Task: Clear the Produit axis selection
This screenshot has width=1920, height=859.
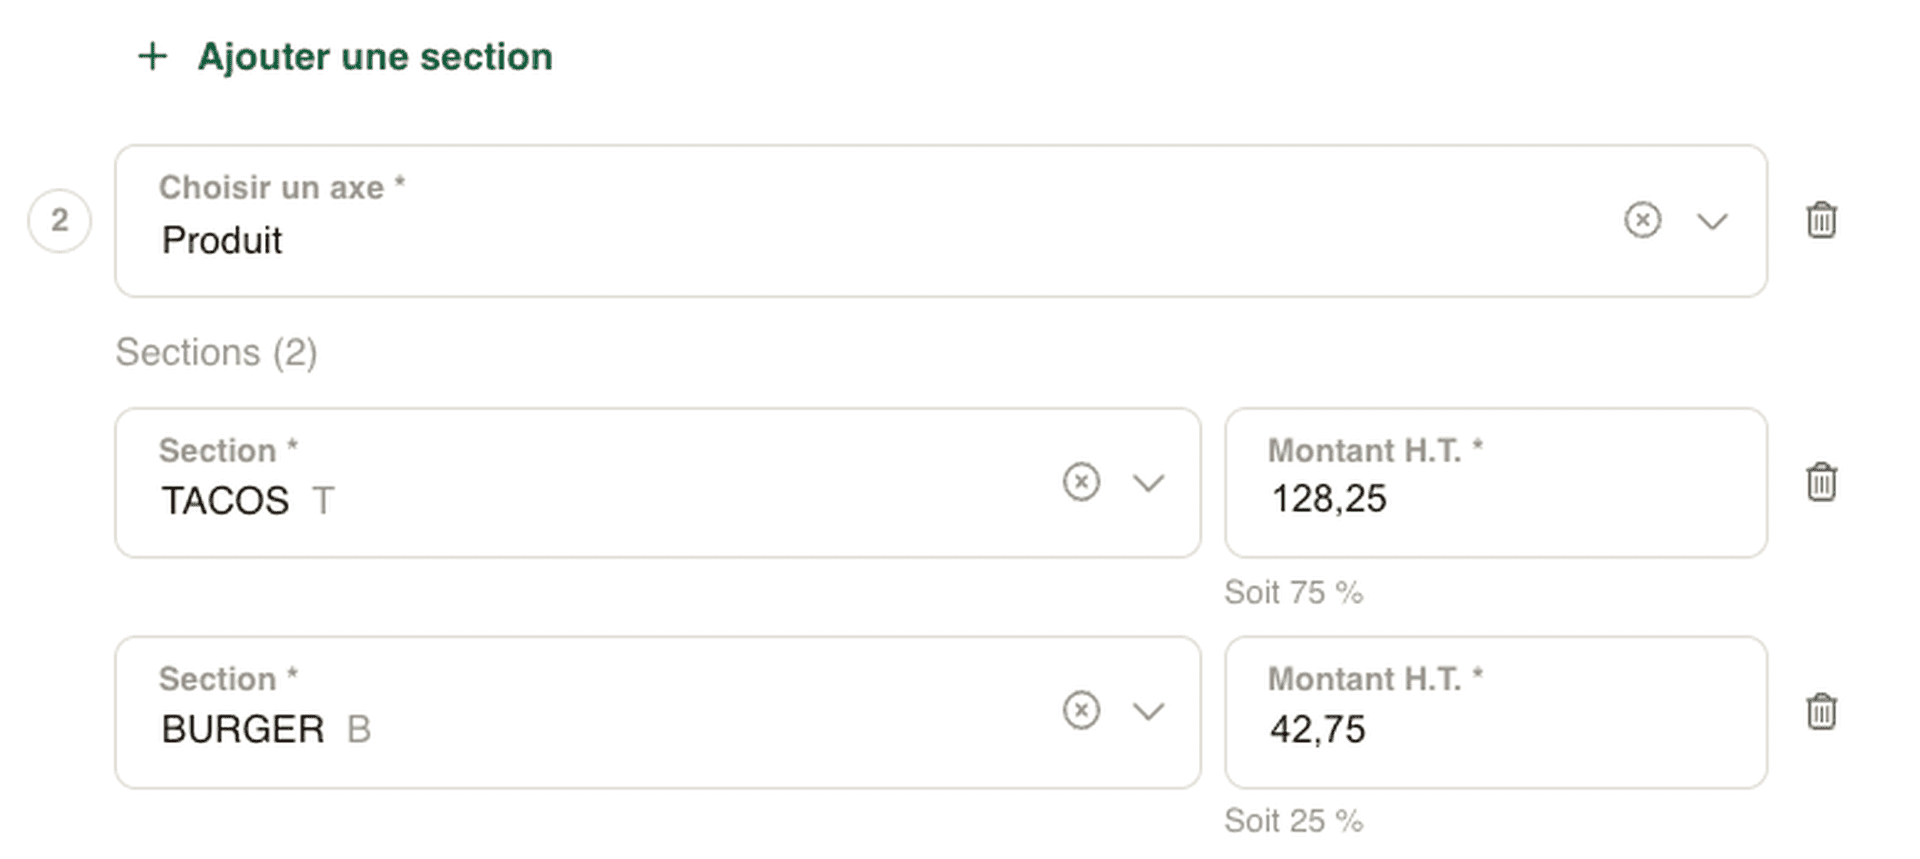Action: click(1642, 220)
